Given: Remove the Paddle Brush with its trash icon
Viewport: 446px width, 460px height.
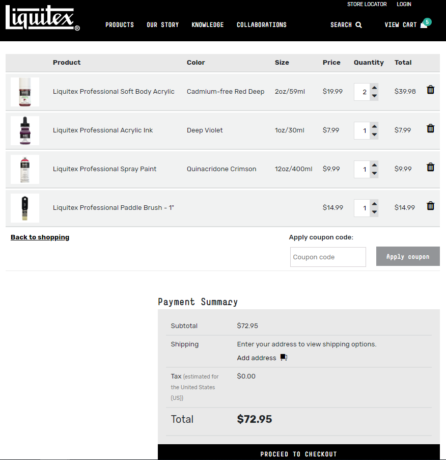Looking at the screenshot, I should [430, 206].
